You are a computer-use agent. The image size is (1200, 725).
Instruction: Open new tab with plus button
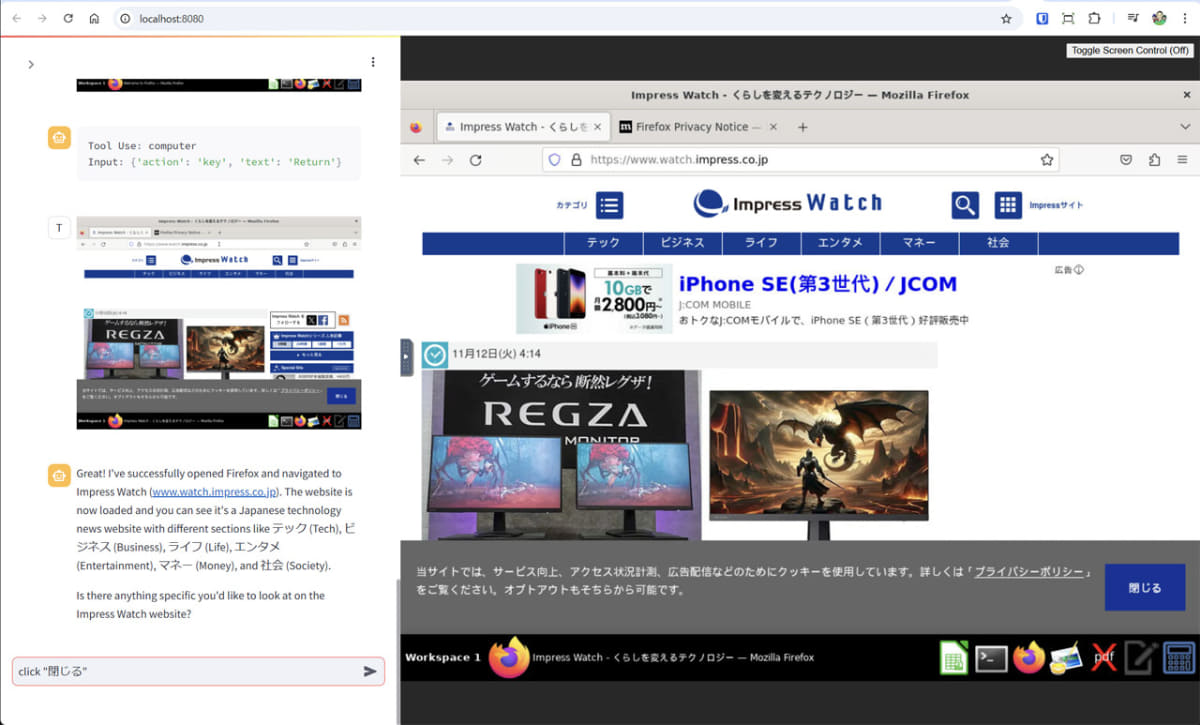(802, 127)
